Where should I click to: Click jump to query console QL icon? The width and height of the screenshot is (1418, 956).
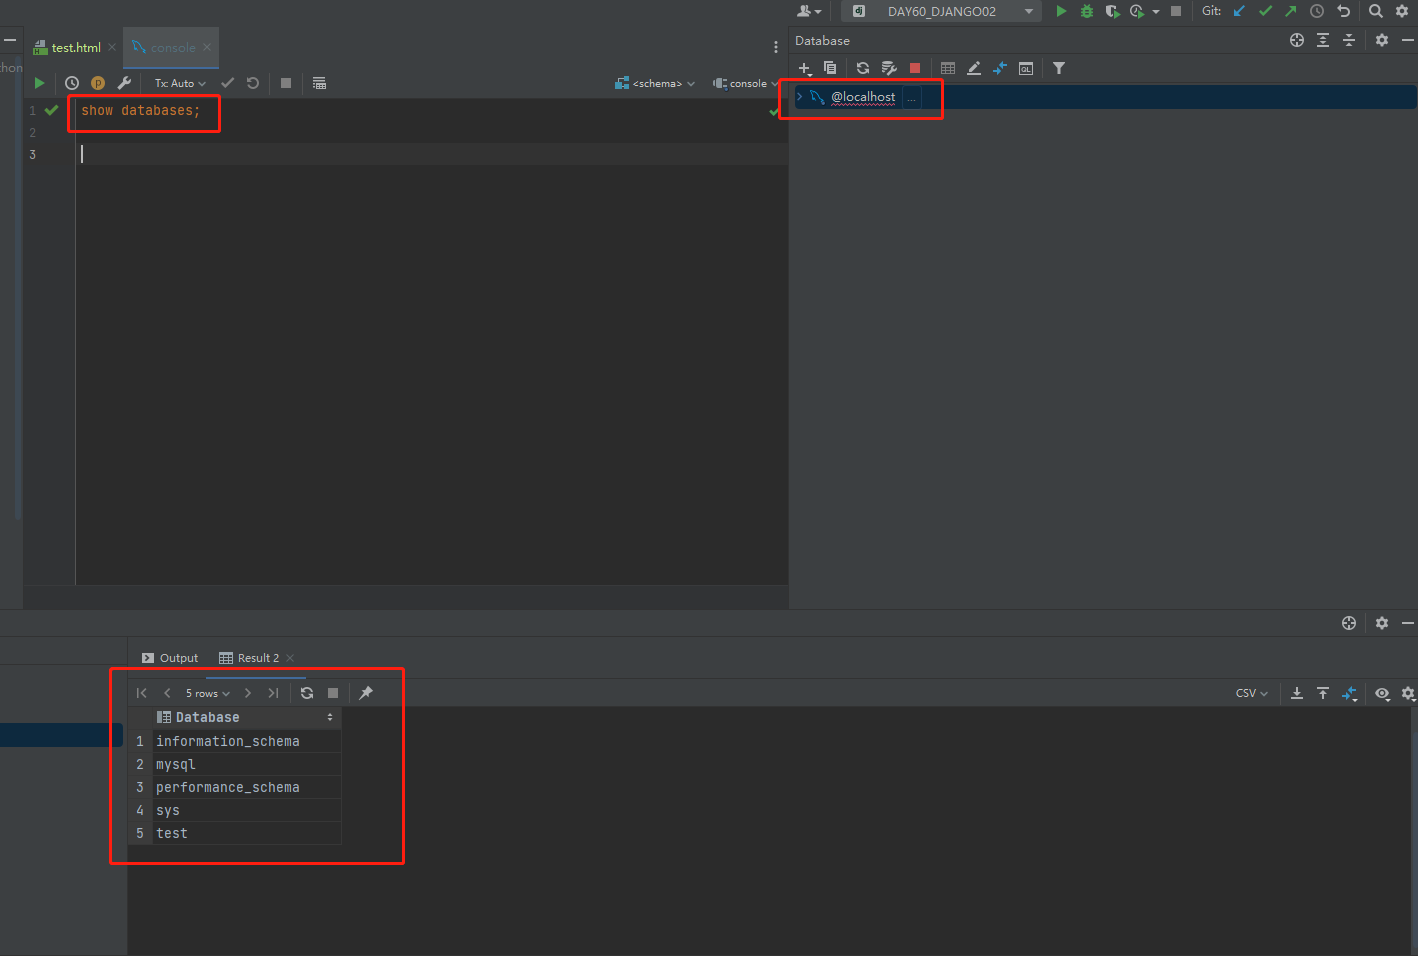tap(1026, 68)
